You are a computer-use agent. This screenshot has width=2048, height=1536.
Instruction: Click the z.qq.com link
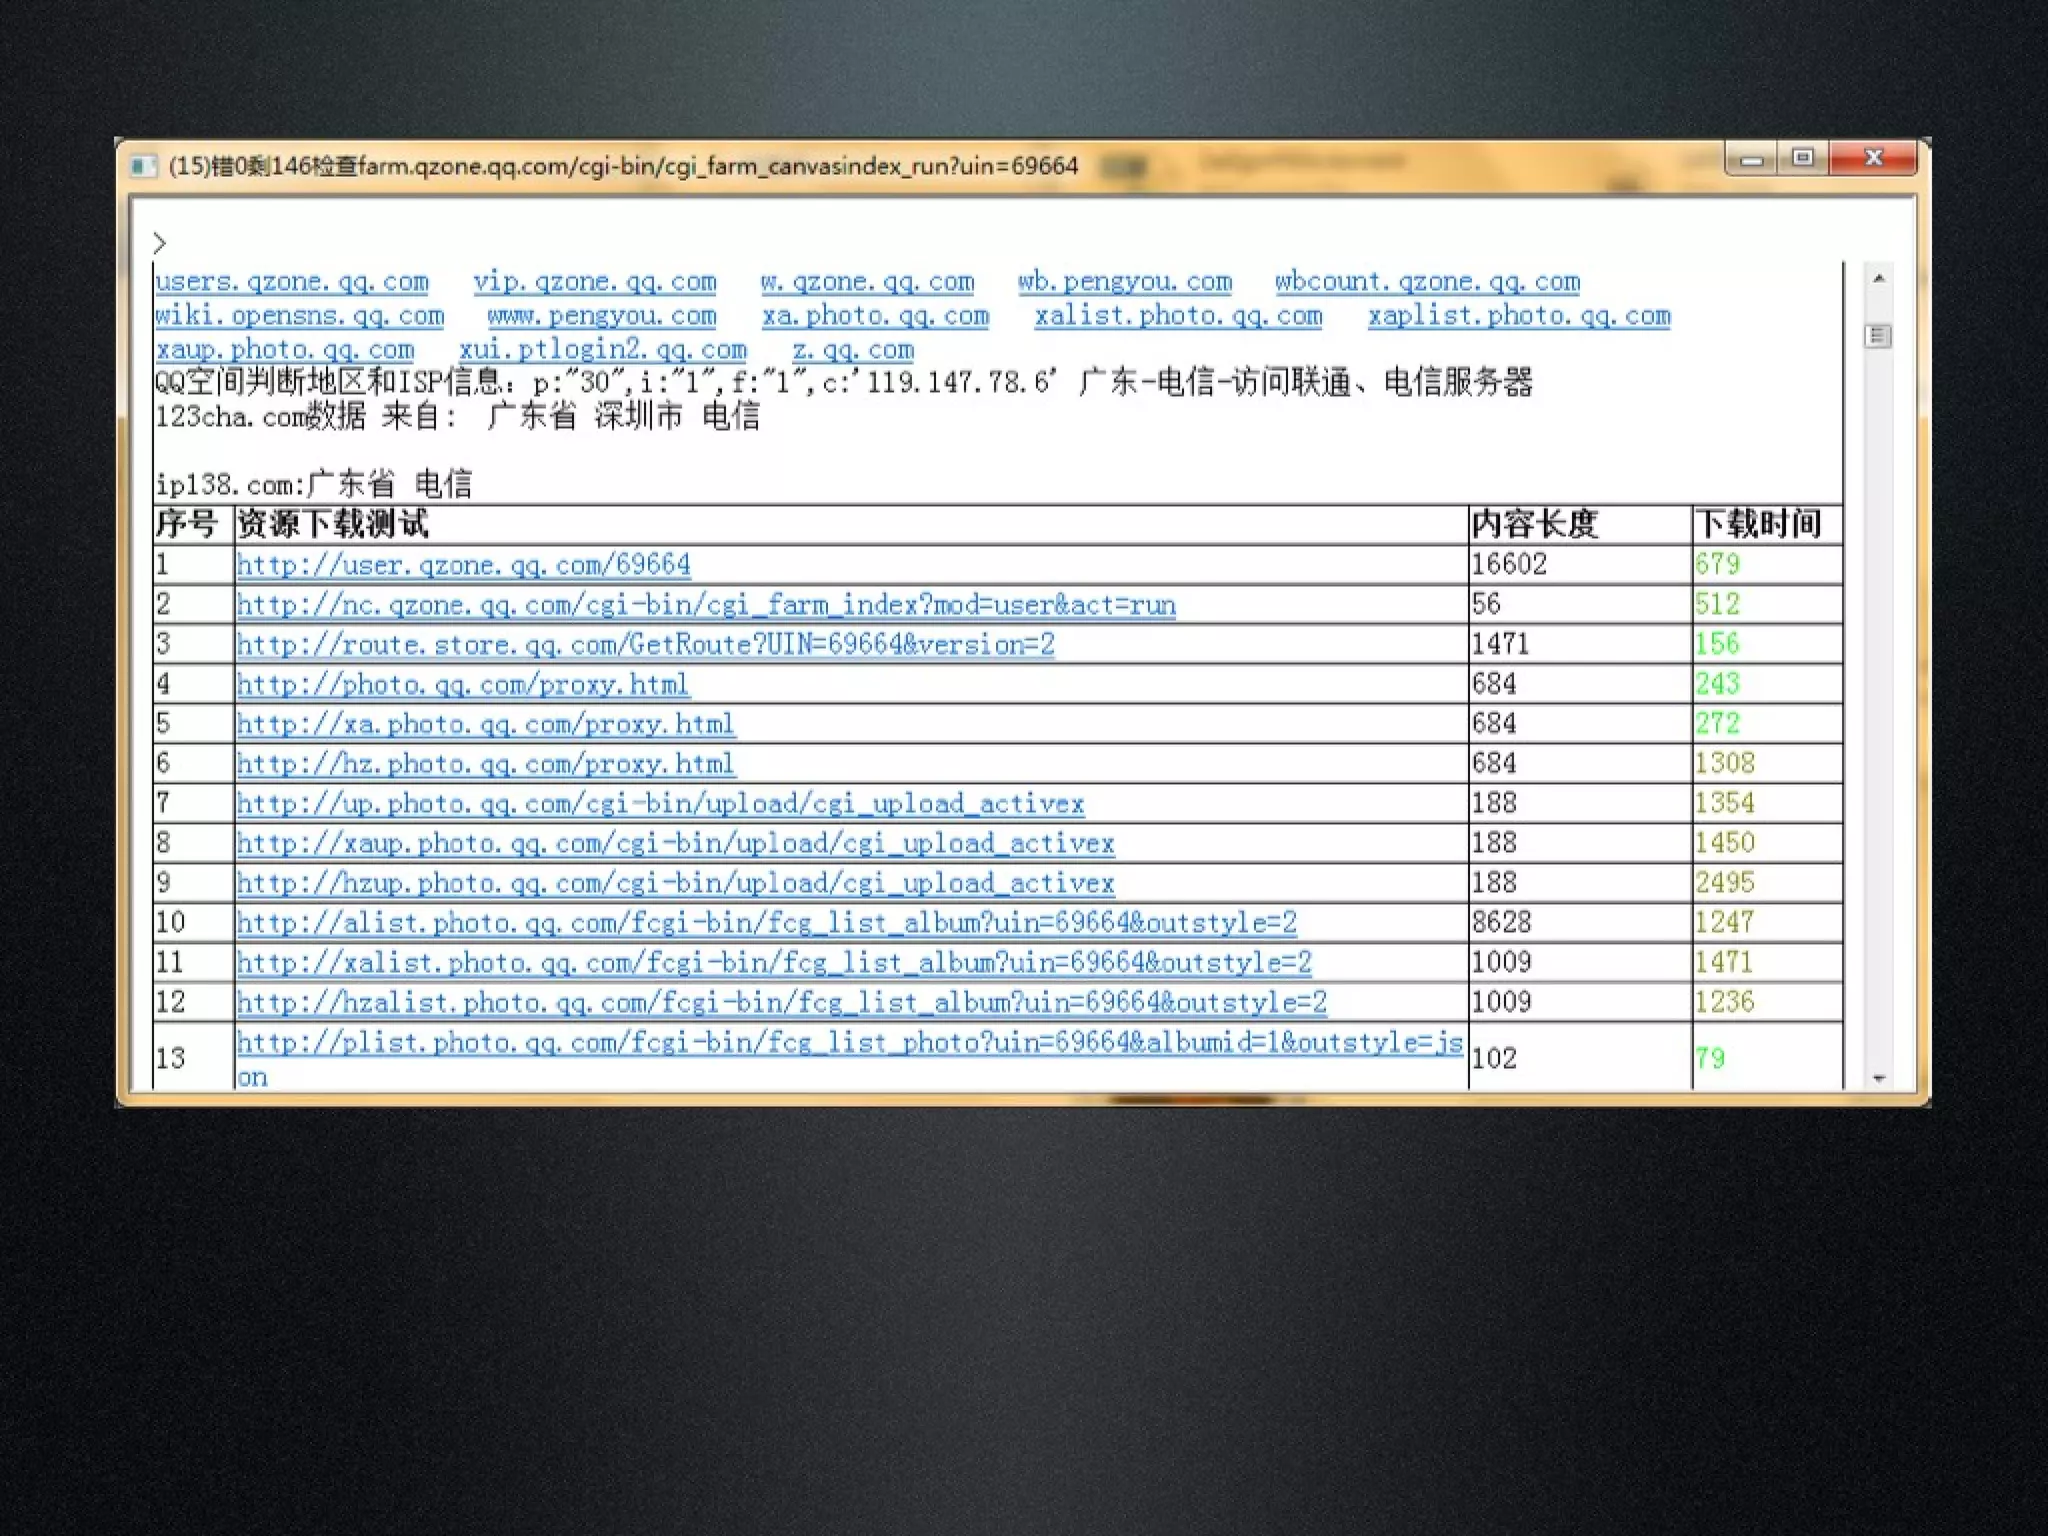click(853, 351)
